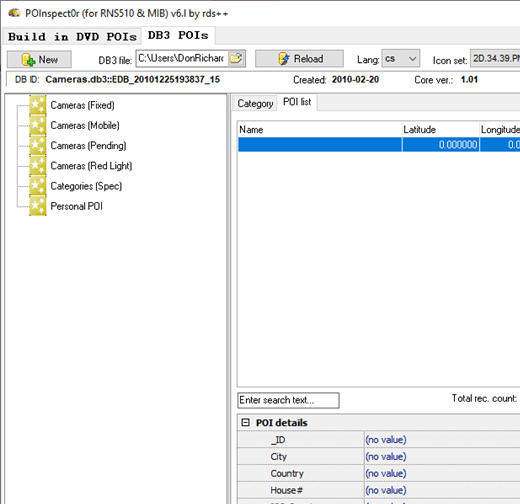Open the Icon set combo box
Image resolution: width=520 pixels, height=504 pixels.
click(495, 59)
